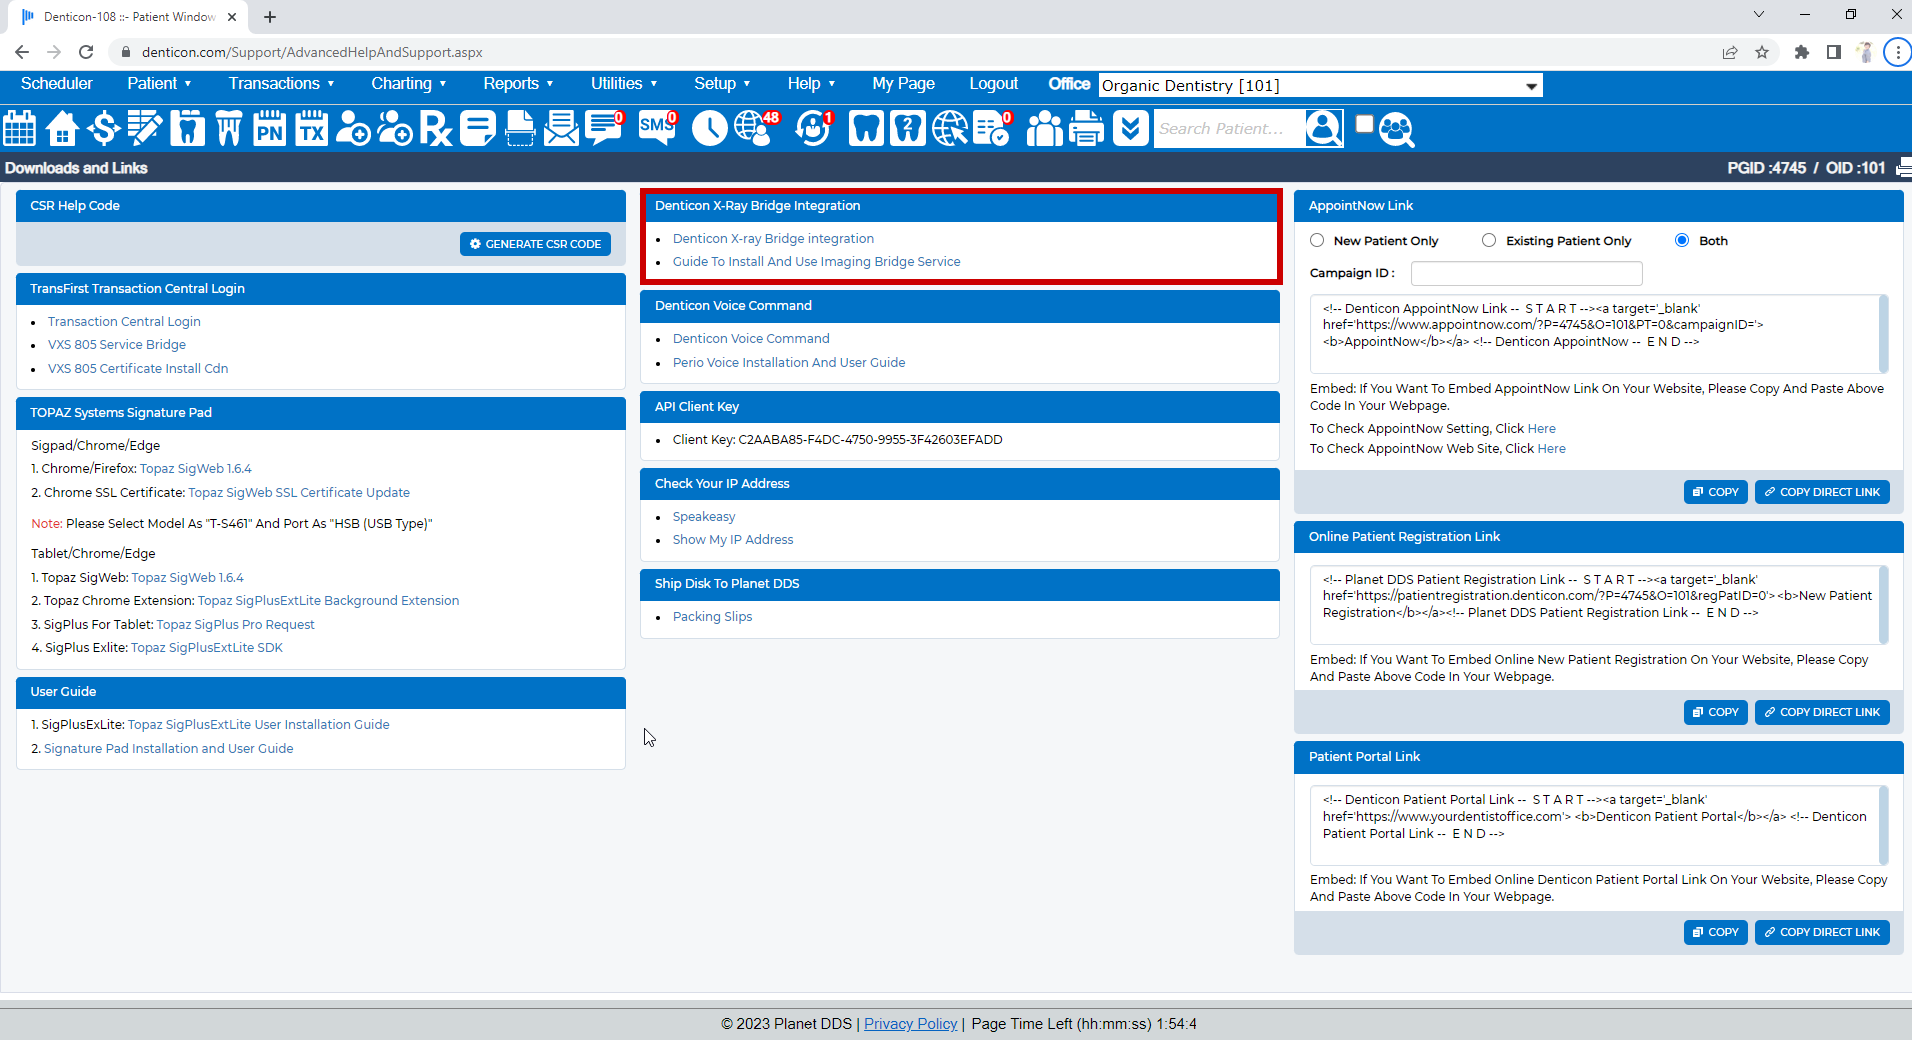Click the plain white tooth icon
The image size is (1912, 1040).
pyautogui.click(x=866, y=128)
